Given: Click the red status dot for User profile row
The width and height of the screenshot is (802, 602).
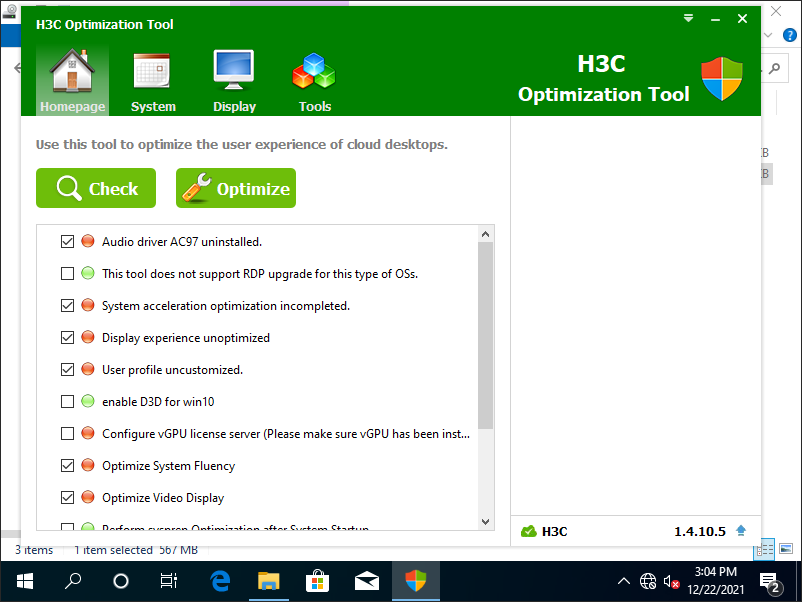Looking at the screenshot, I should (88, 369).
